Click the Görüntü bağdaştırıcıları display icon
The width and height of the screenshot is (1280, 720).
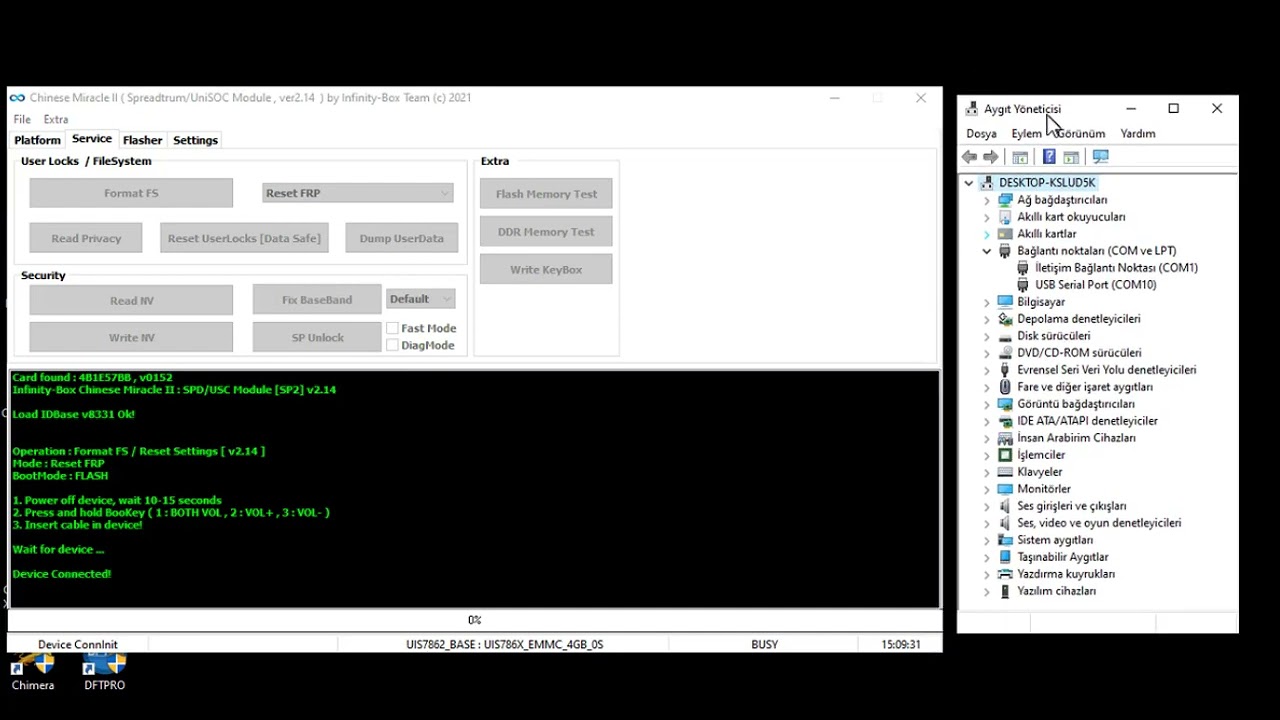pos(1005,404)
